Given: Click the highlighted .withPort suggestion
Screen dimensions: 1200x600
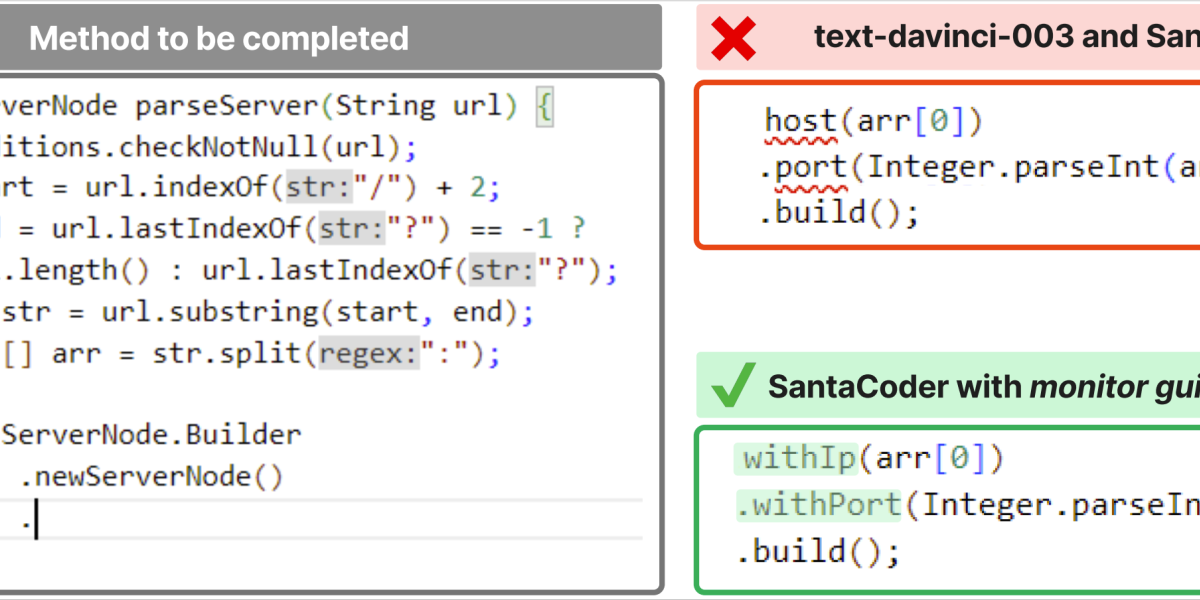Looking at the screenshot, I should tap(819, 505).
